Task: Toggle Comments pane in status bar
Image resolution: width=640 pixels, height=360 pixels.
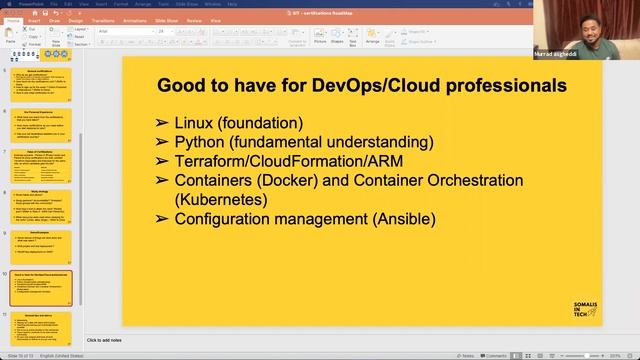Action: (x=493, y=356)
